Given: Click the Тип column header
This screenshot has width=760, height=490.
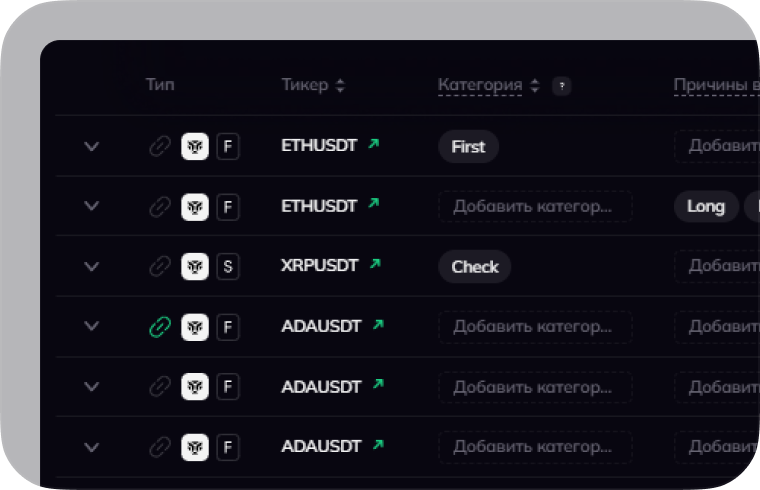Looking at the screenshot, I should coord(160,85).
